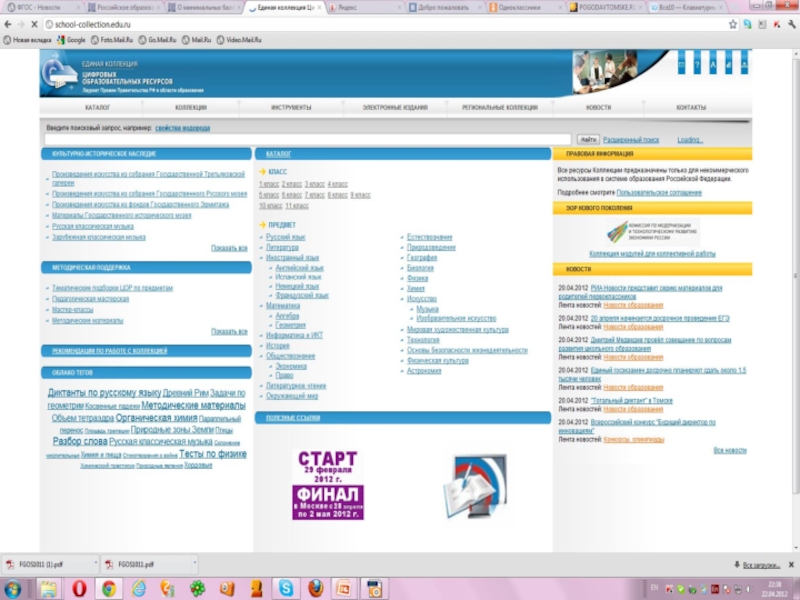
Task: Click the PowerPoint icon on the taskbar
Action: point(344,589)
